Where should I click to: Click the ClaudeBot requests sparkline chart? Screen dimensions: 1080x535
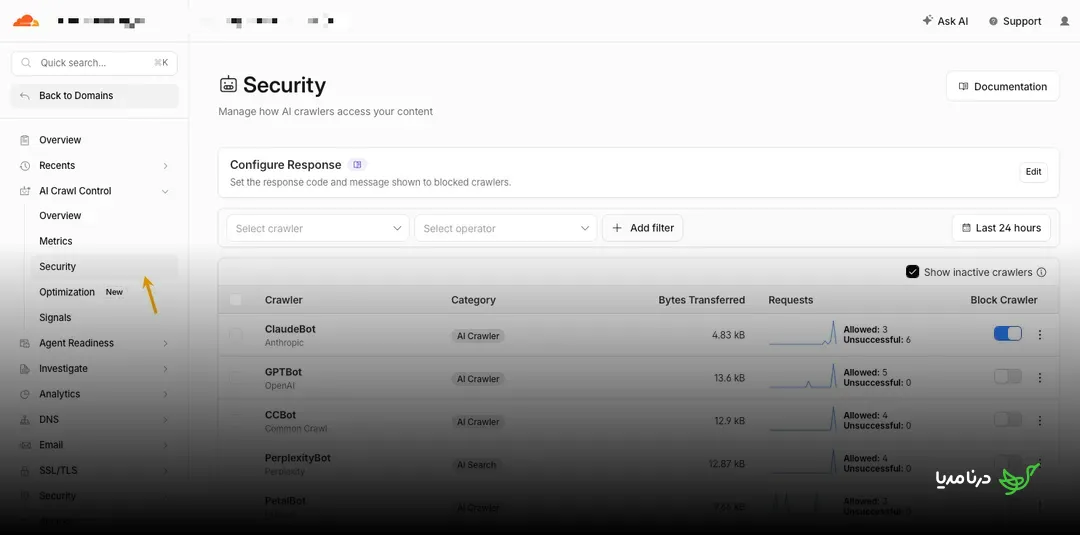point(803,333)
